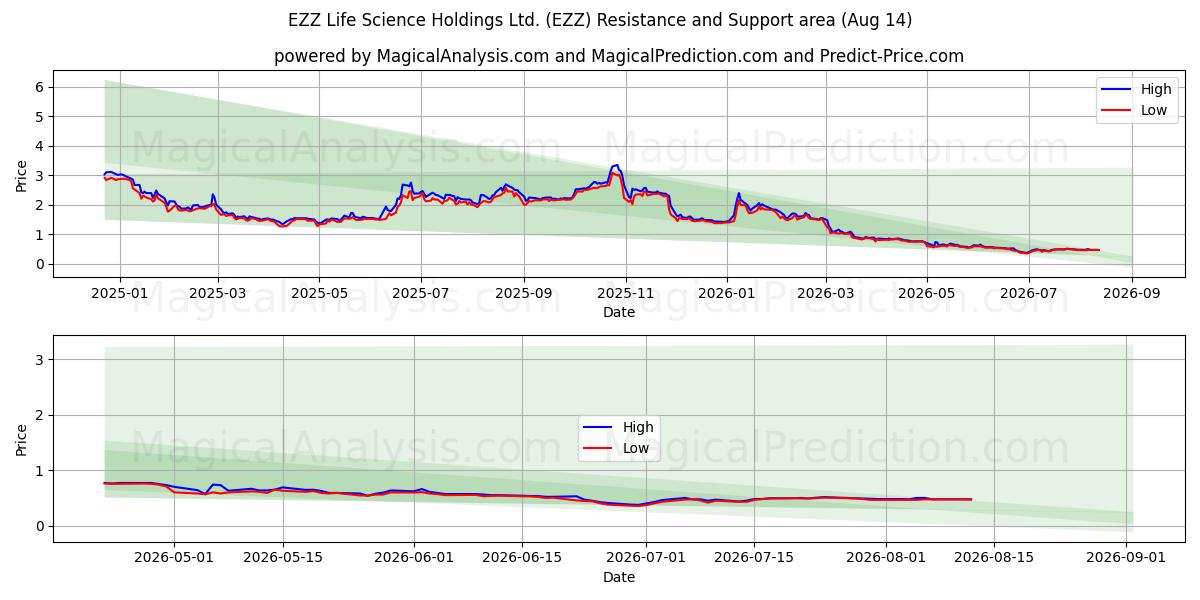The width and height of the screenshot is (1200, 600).
Task: Click the '6' y-axis value on top chart
Action: [x=41, y=87]
